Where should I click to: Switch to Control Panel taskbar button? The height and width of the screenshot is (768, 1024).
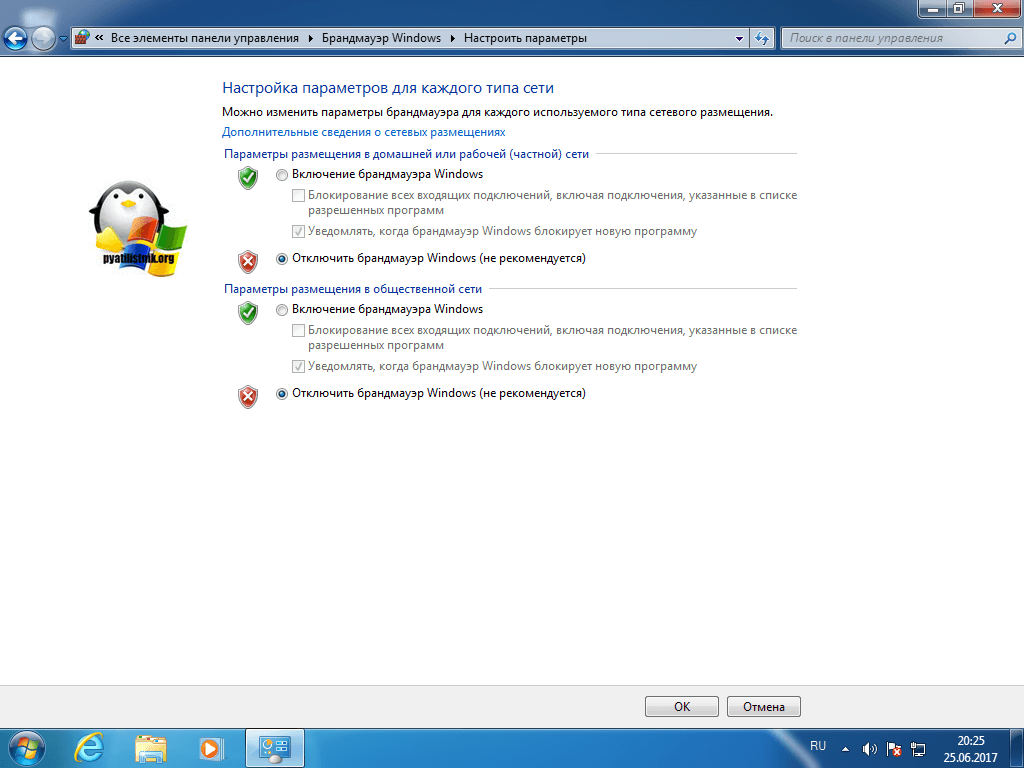(275, 748)
